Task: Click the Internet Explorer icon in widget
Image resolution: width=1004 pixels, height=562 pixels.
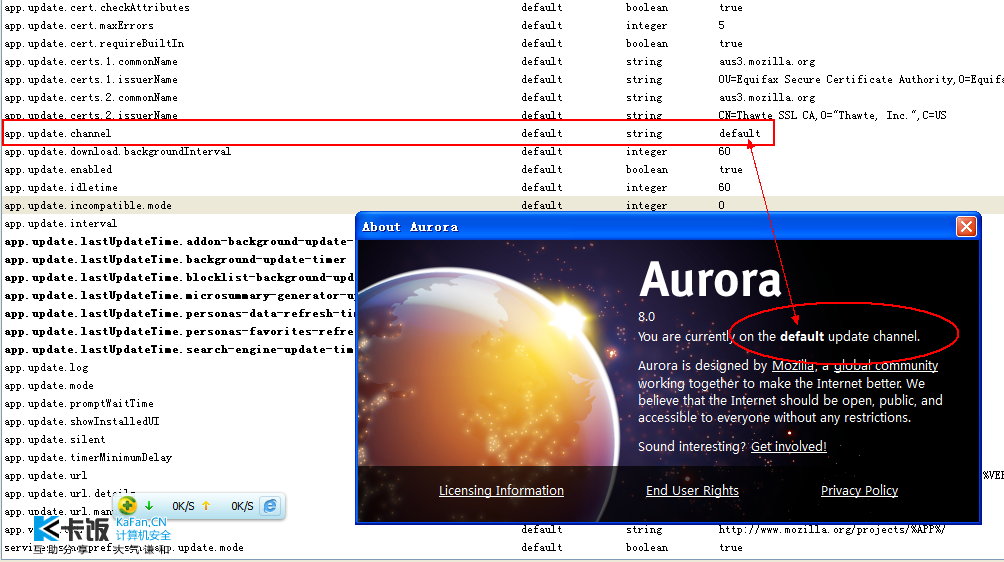Action: point(270,506)
